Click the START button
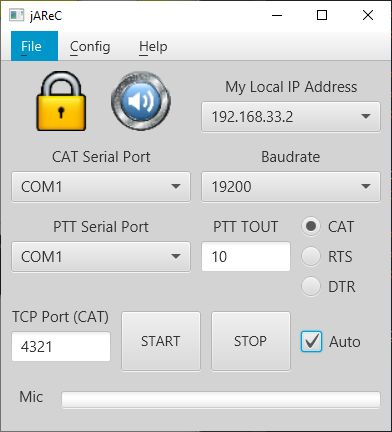 (x=161, y=341)
